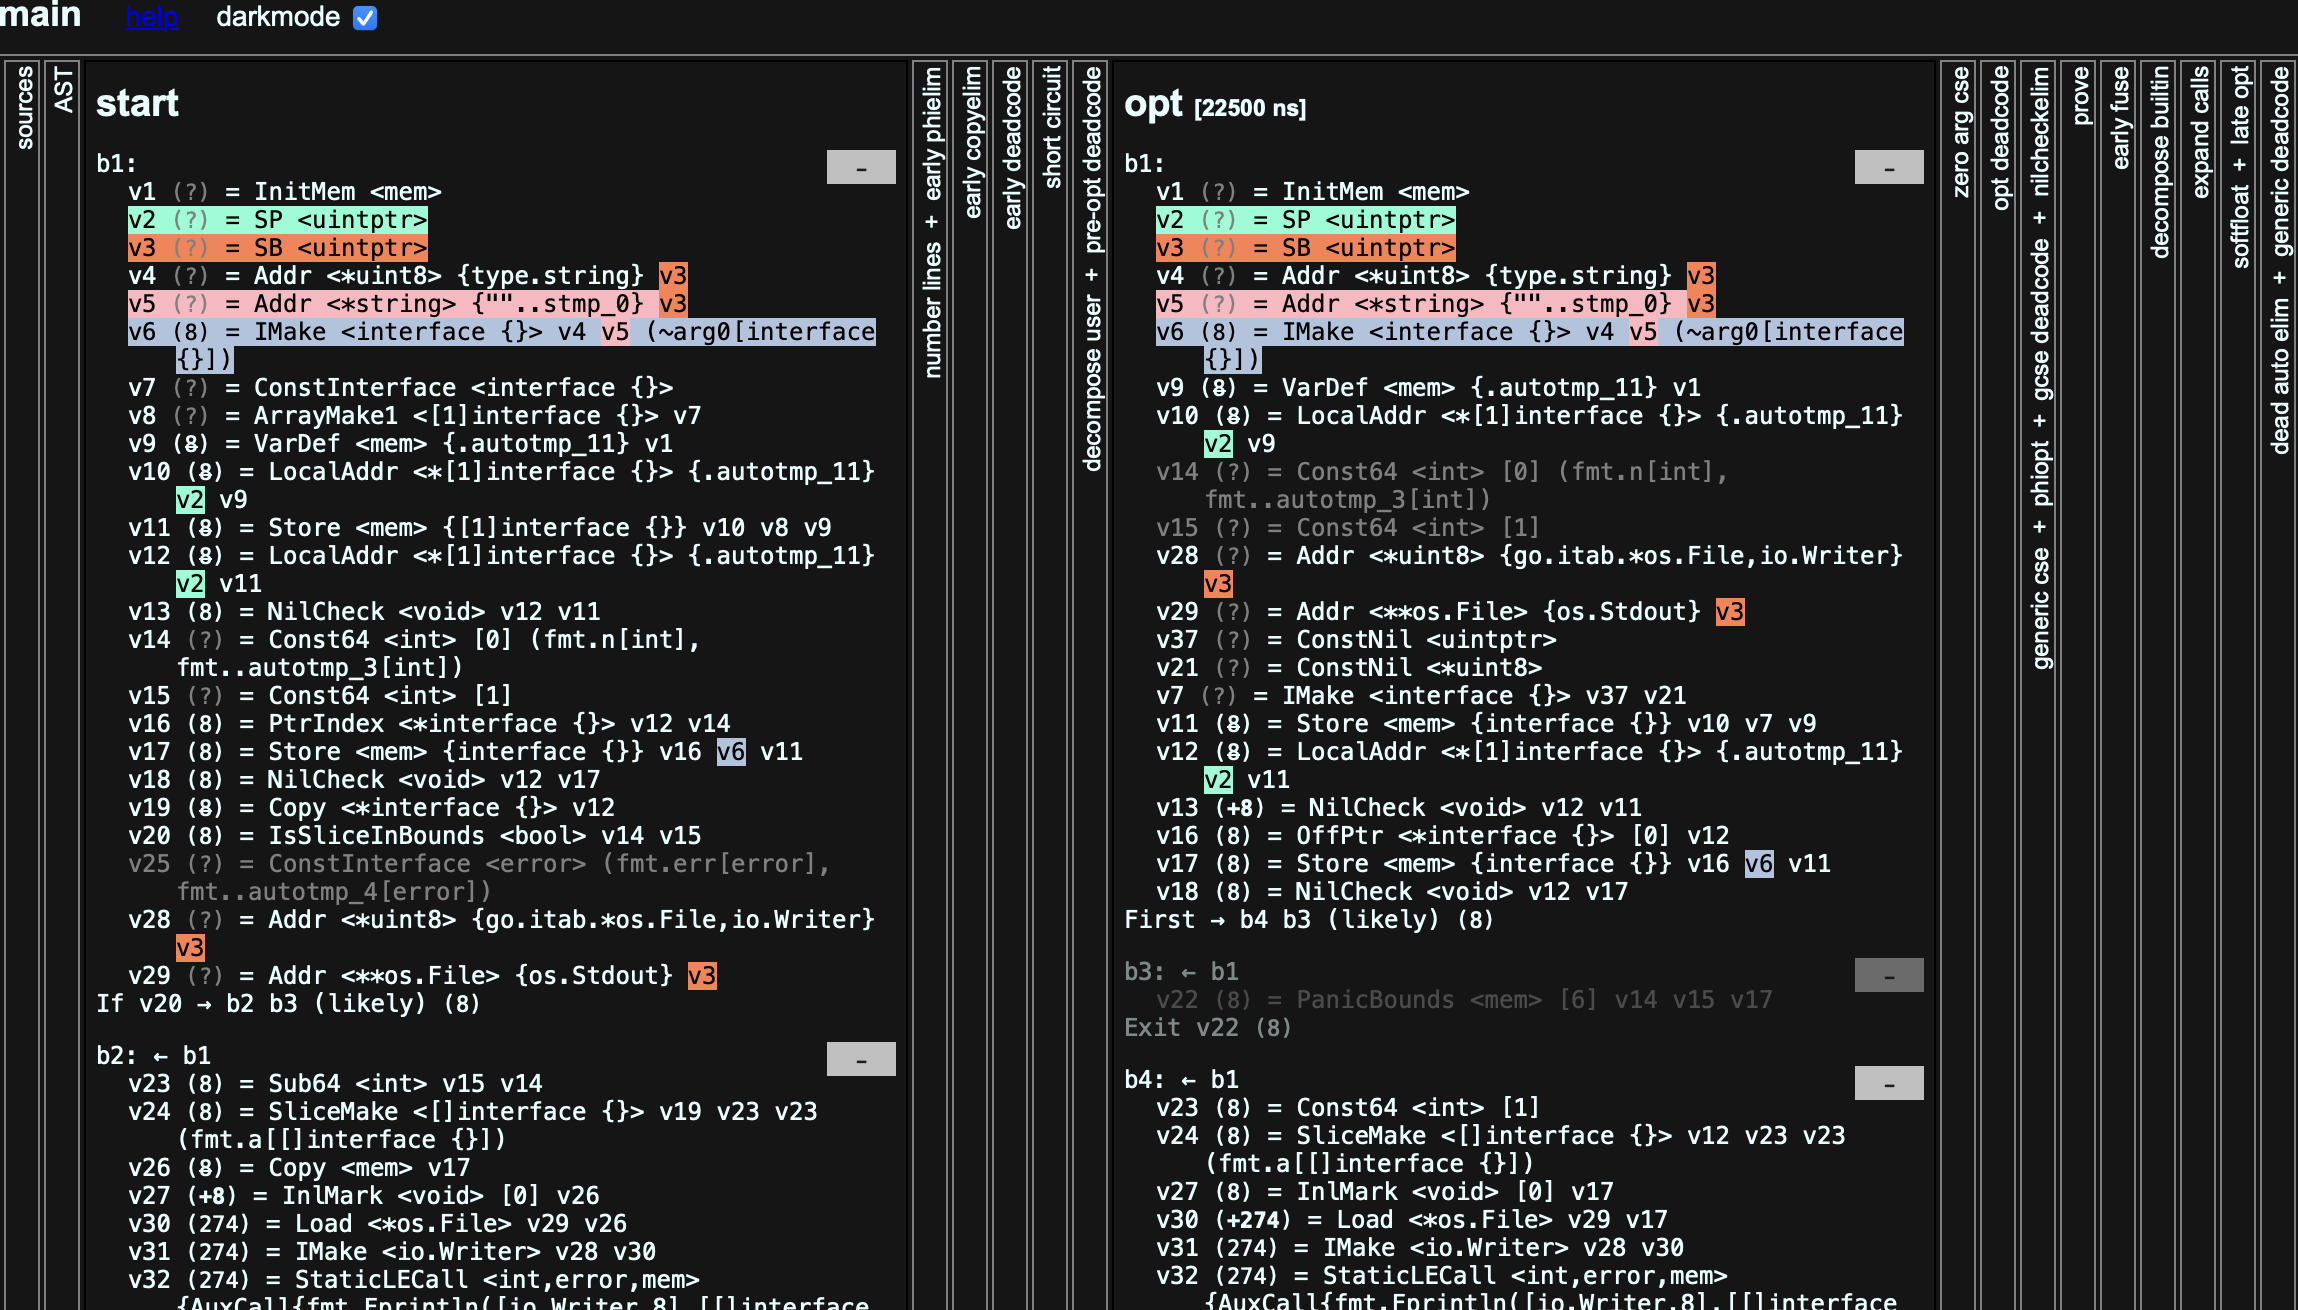Open the help link

coord(152,18)
